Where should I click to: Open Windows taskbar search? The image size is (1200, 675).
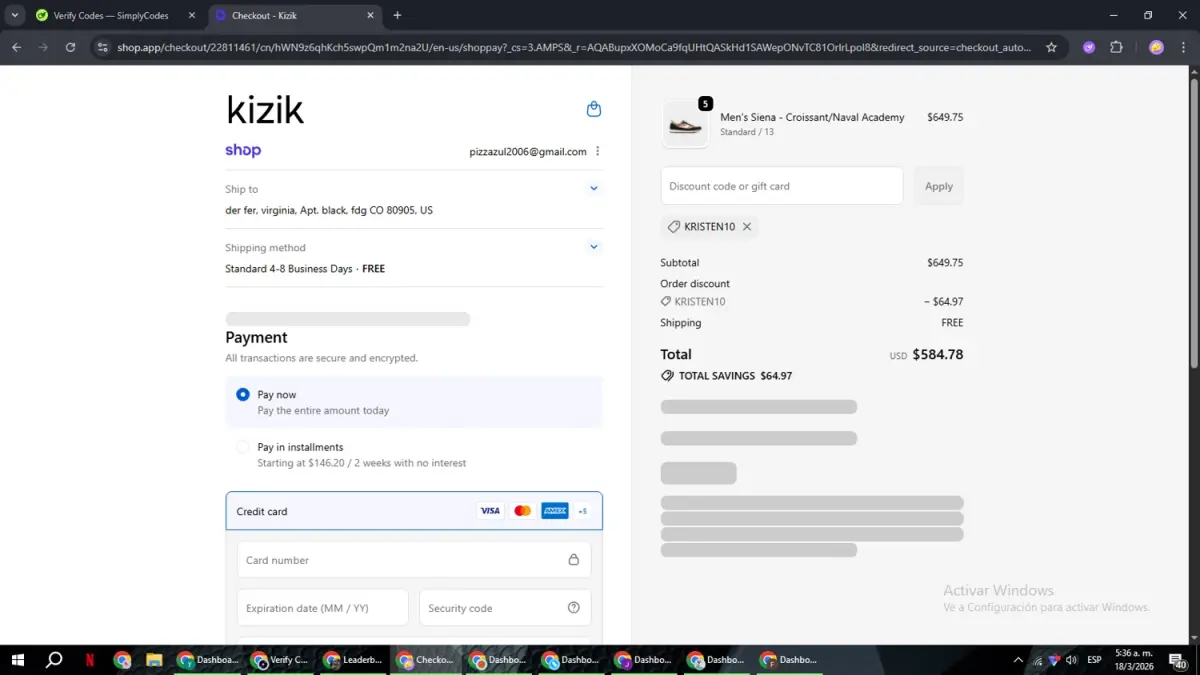click(x=54, y=660)
